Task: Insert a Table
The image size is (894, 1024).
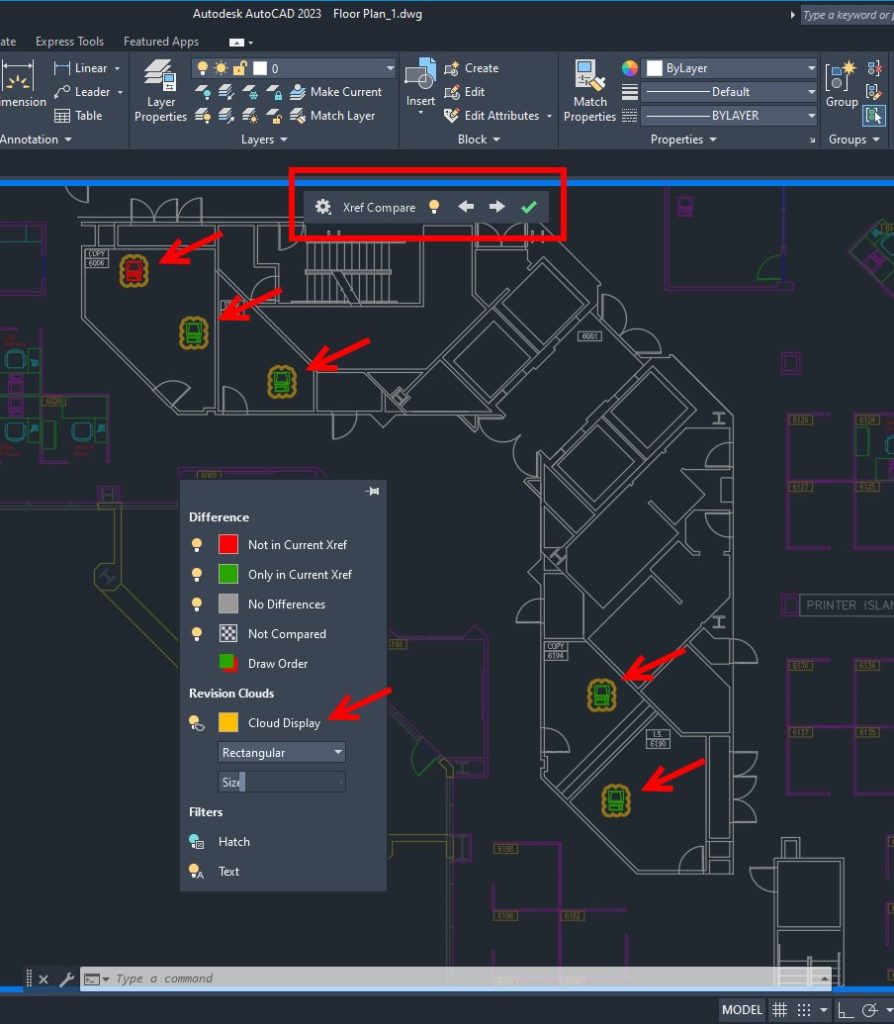Action: click(x=78, y=116)
